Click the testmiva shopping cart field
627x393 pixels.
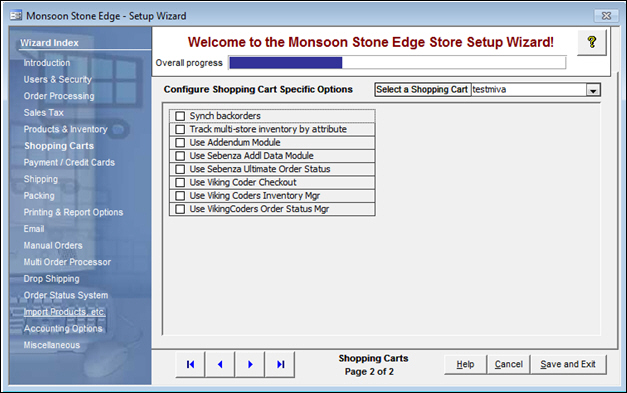529,90
